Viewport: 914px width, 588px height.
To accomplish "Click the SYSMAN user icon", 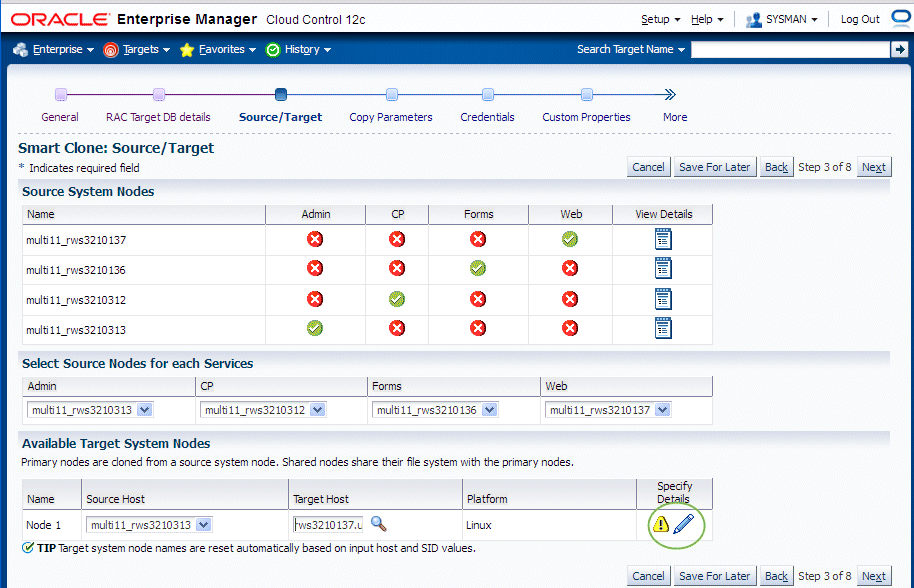I will 754,20.
